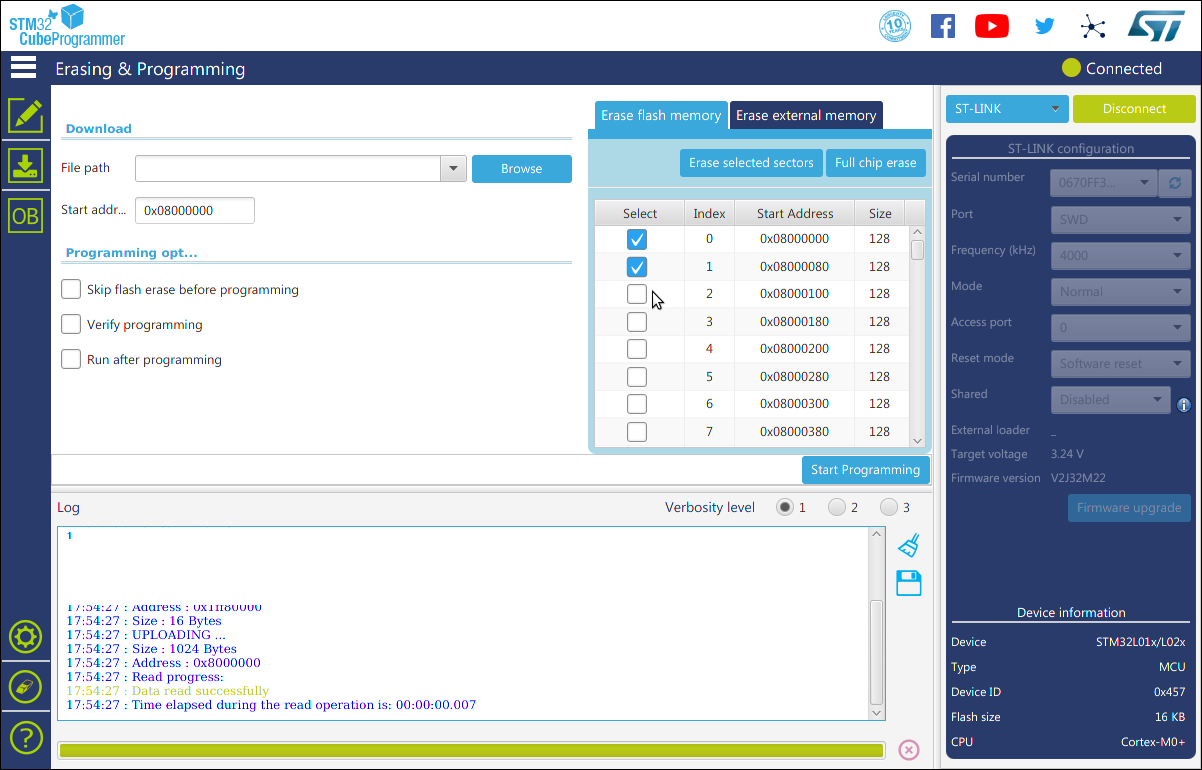Open Memory & File editing pencil icon
Viewport: 1202px width, 770px height.
[25, 116]
